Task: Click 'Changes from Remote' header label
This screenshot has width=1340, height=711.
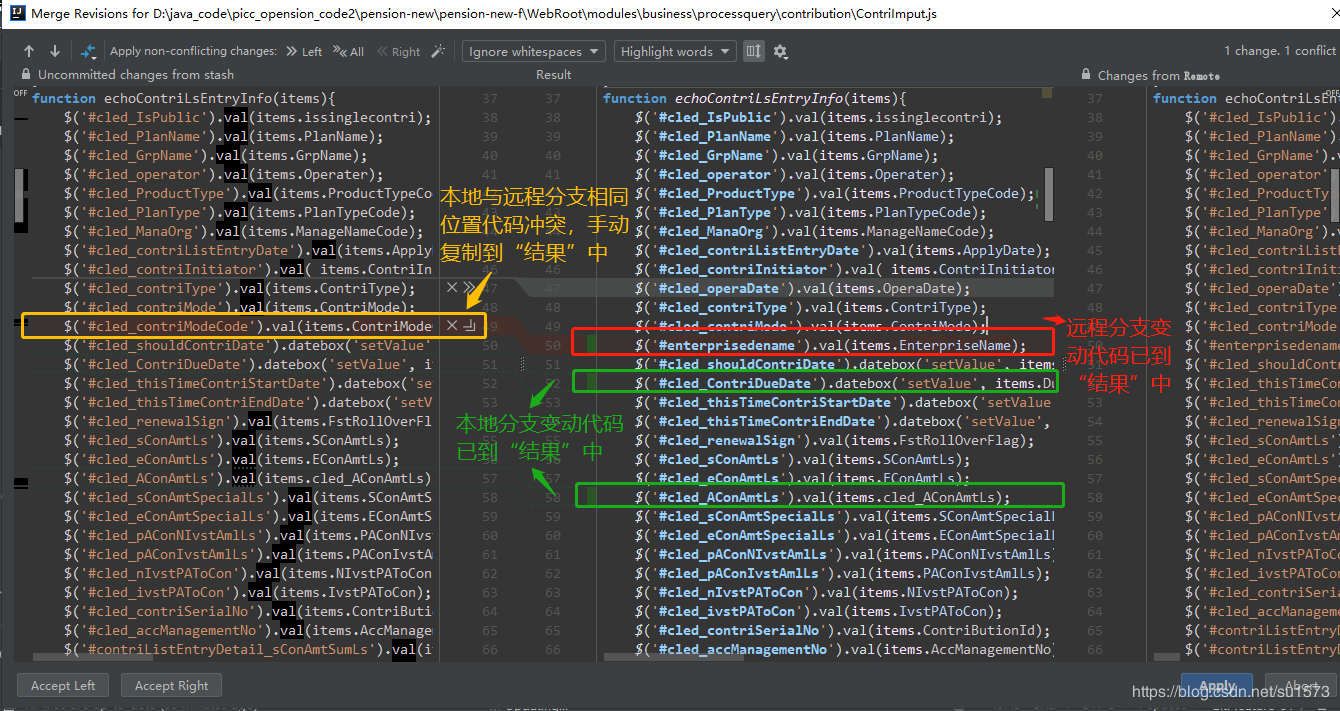Action: click(1159, 75)
